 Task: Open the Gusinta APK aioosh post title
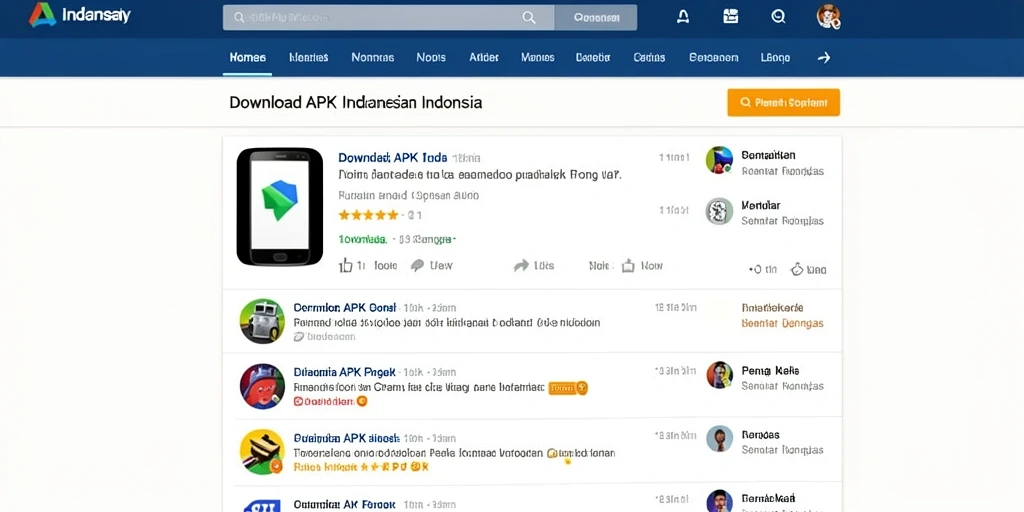346,438
